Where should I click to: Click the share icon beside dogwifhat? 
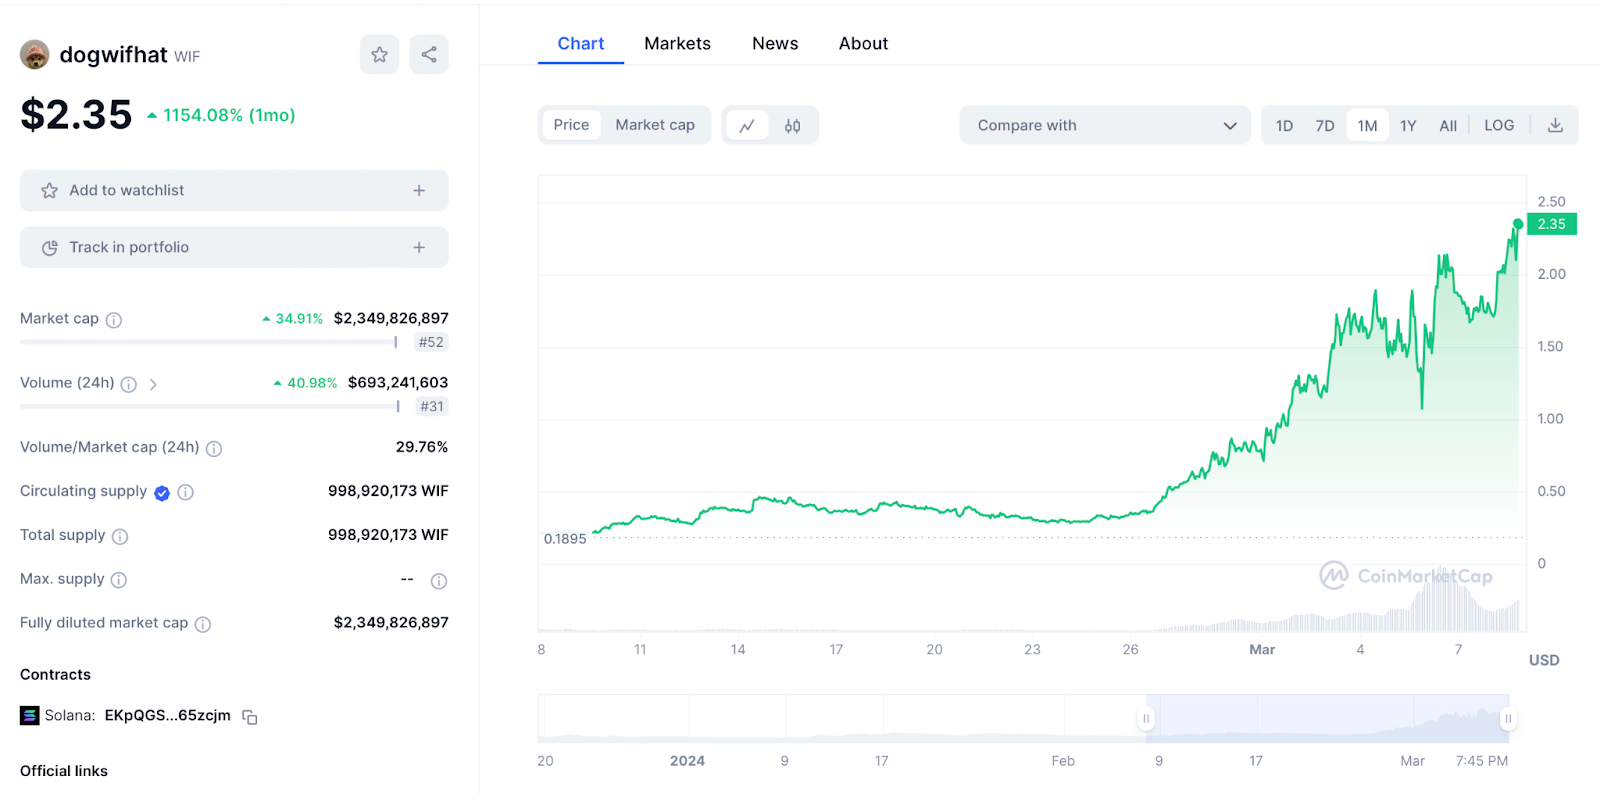tap(429, 55)
